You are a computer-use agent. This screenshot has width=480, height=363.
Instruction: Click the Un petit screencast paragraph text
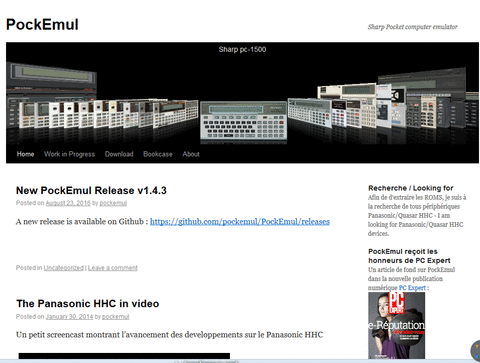(169, 335)
